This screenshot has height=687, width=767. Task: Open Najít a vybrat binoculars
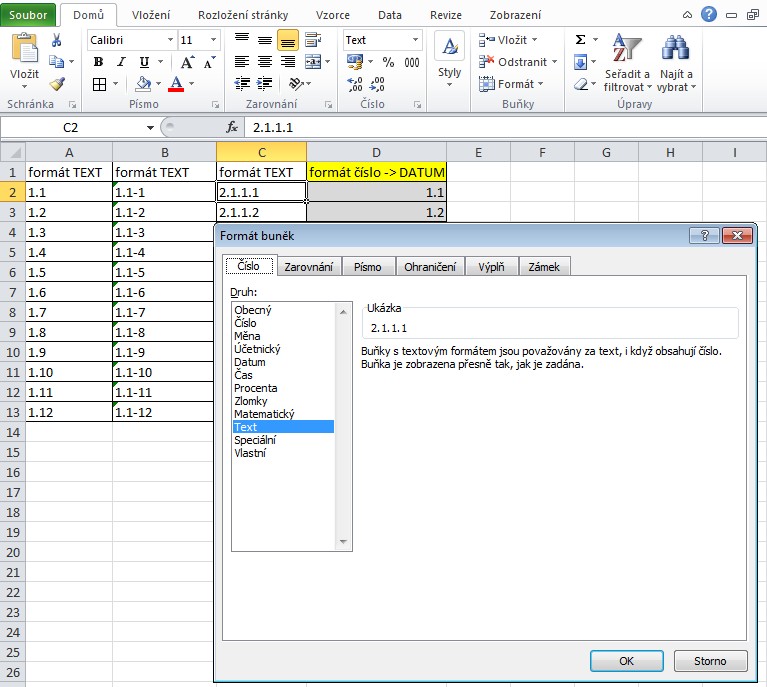676,62
